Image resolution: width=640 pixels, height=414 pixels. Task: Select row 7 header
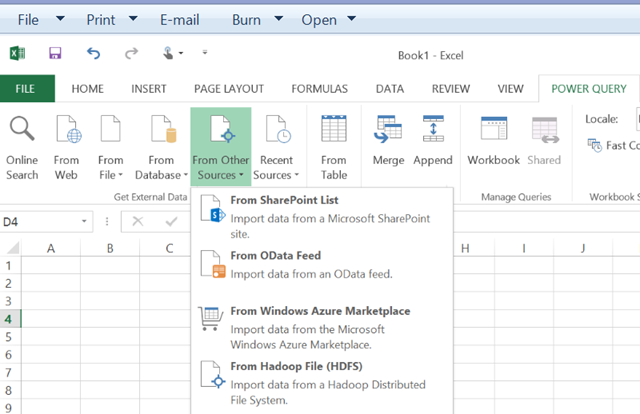coord(10,372)
